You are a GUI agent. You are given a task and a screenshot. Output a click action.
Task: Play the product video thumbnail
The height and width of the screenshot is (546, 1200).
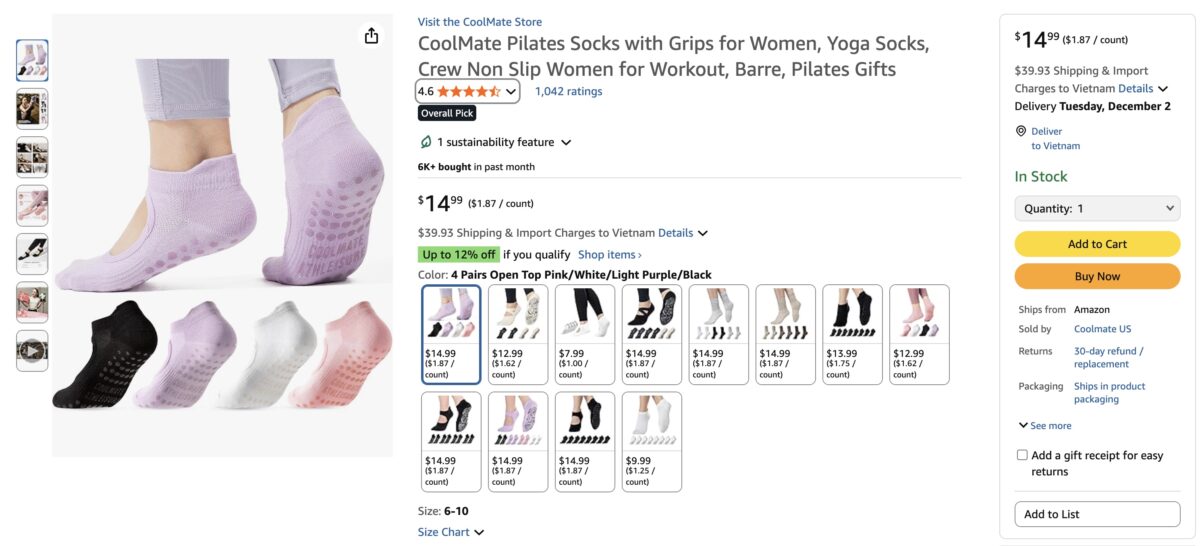(32, 351)
